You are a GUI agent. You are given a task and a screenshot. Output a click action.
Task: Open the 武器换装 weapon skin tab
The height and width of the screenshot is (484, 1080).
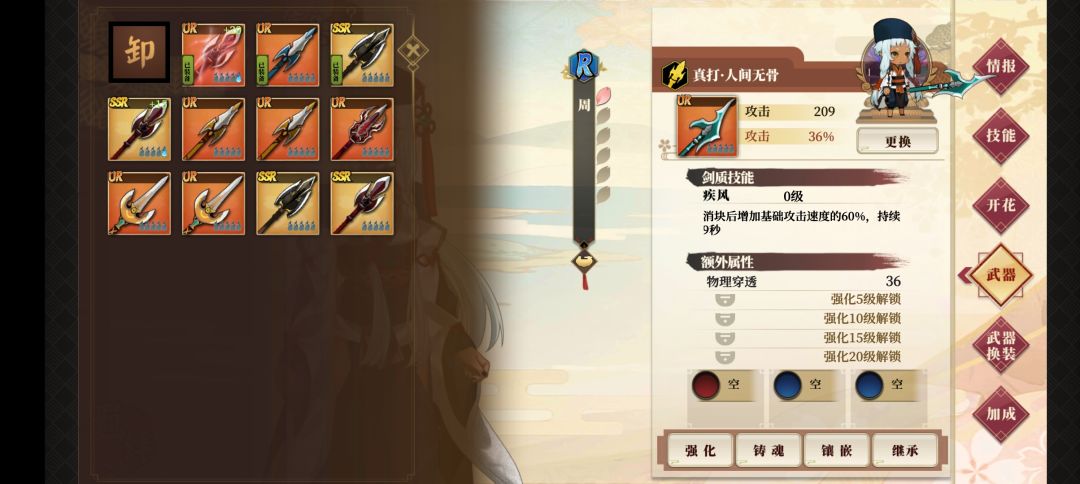point(1001,345)
